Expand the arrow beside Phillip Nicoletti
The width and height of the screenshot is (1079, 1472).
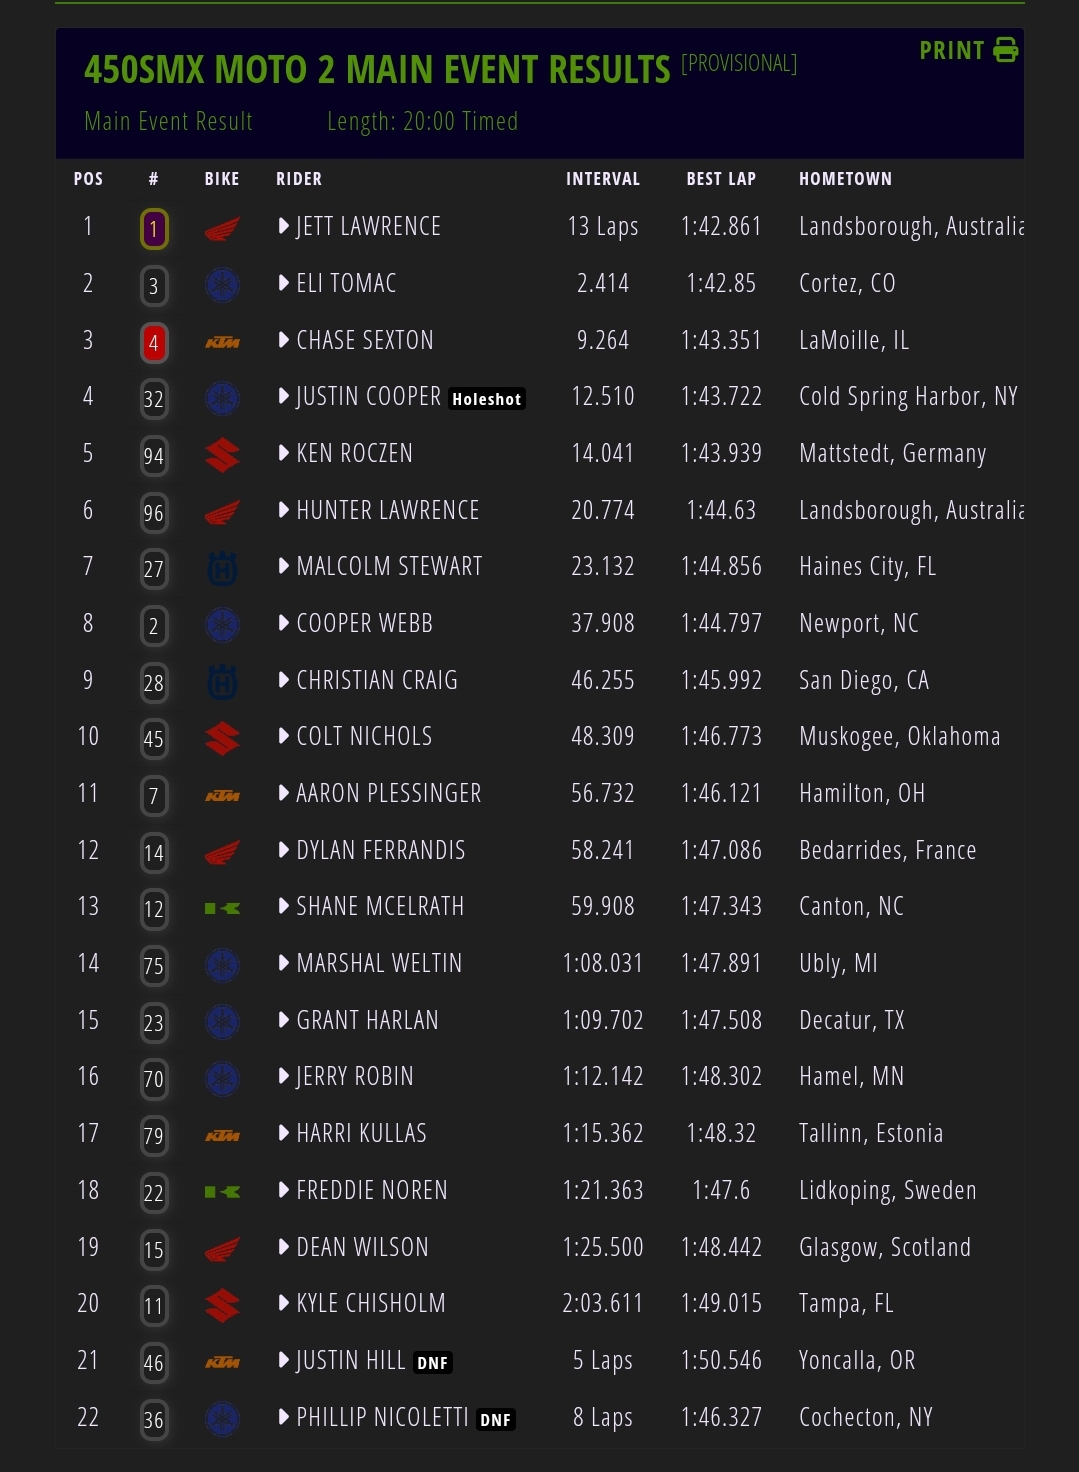coord(284,1418)
